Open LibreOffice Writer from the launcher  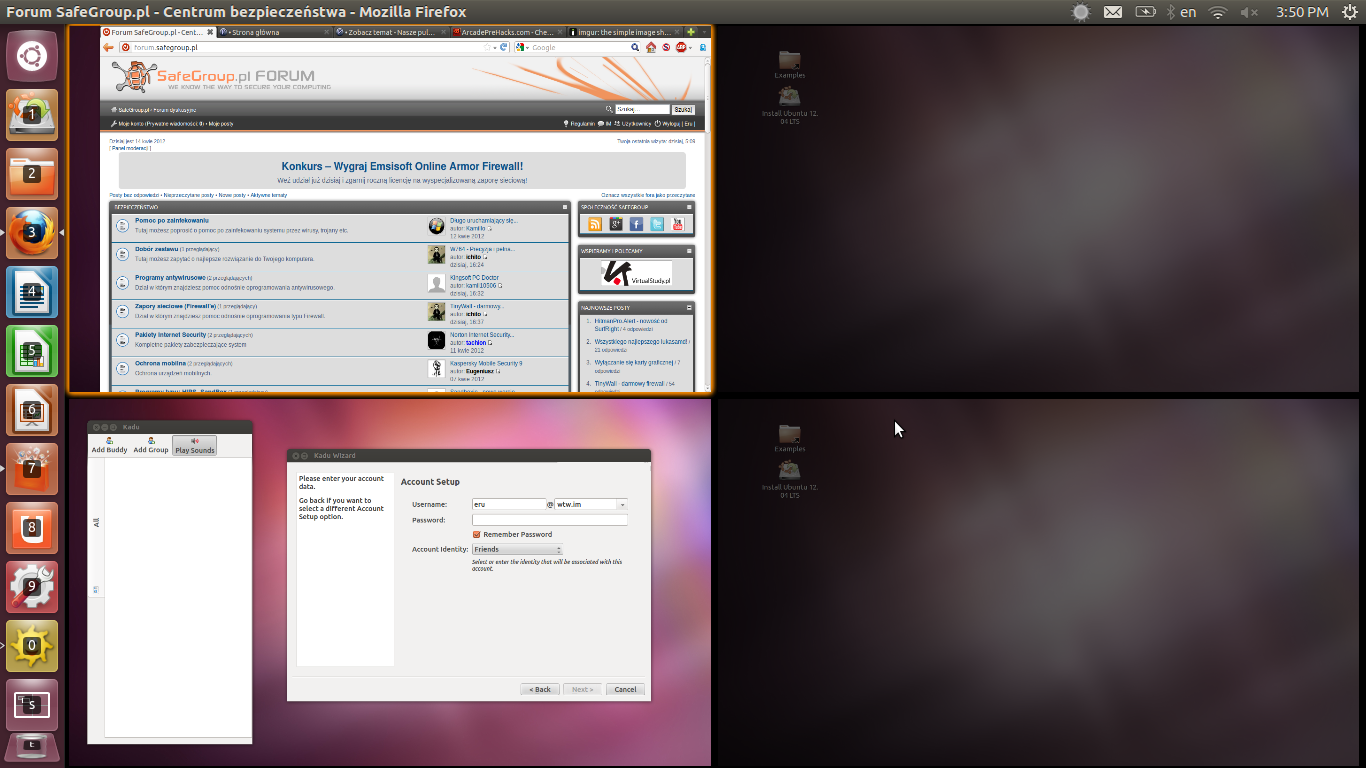point(32,292)
